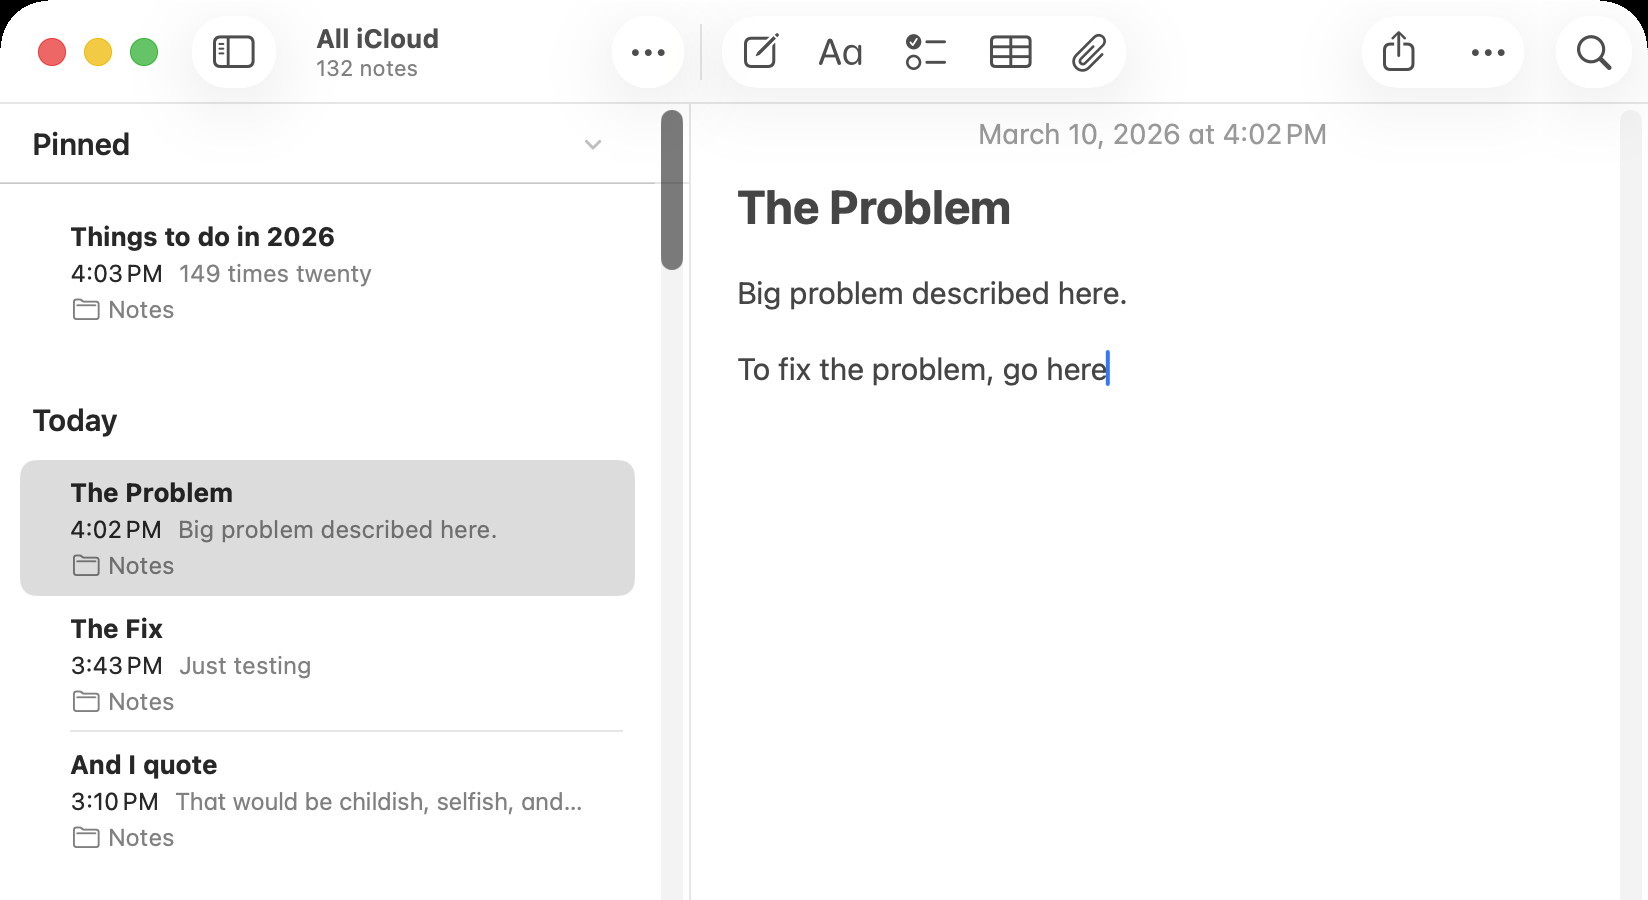Open the note list more options menu
The width and height of the screenshot is (1648, 900).
tap(648, 52)
